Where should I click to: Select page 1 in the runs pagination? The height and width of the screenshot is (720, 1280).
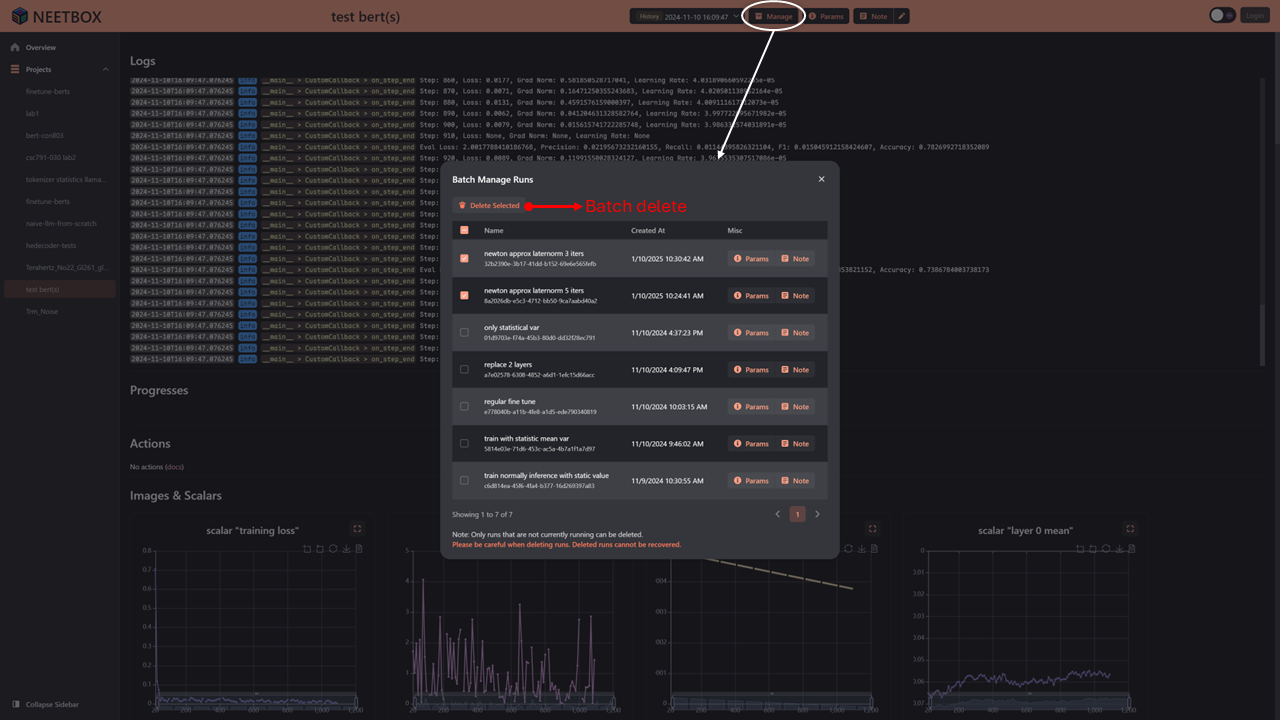[797, 513]
